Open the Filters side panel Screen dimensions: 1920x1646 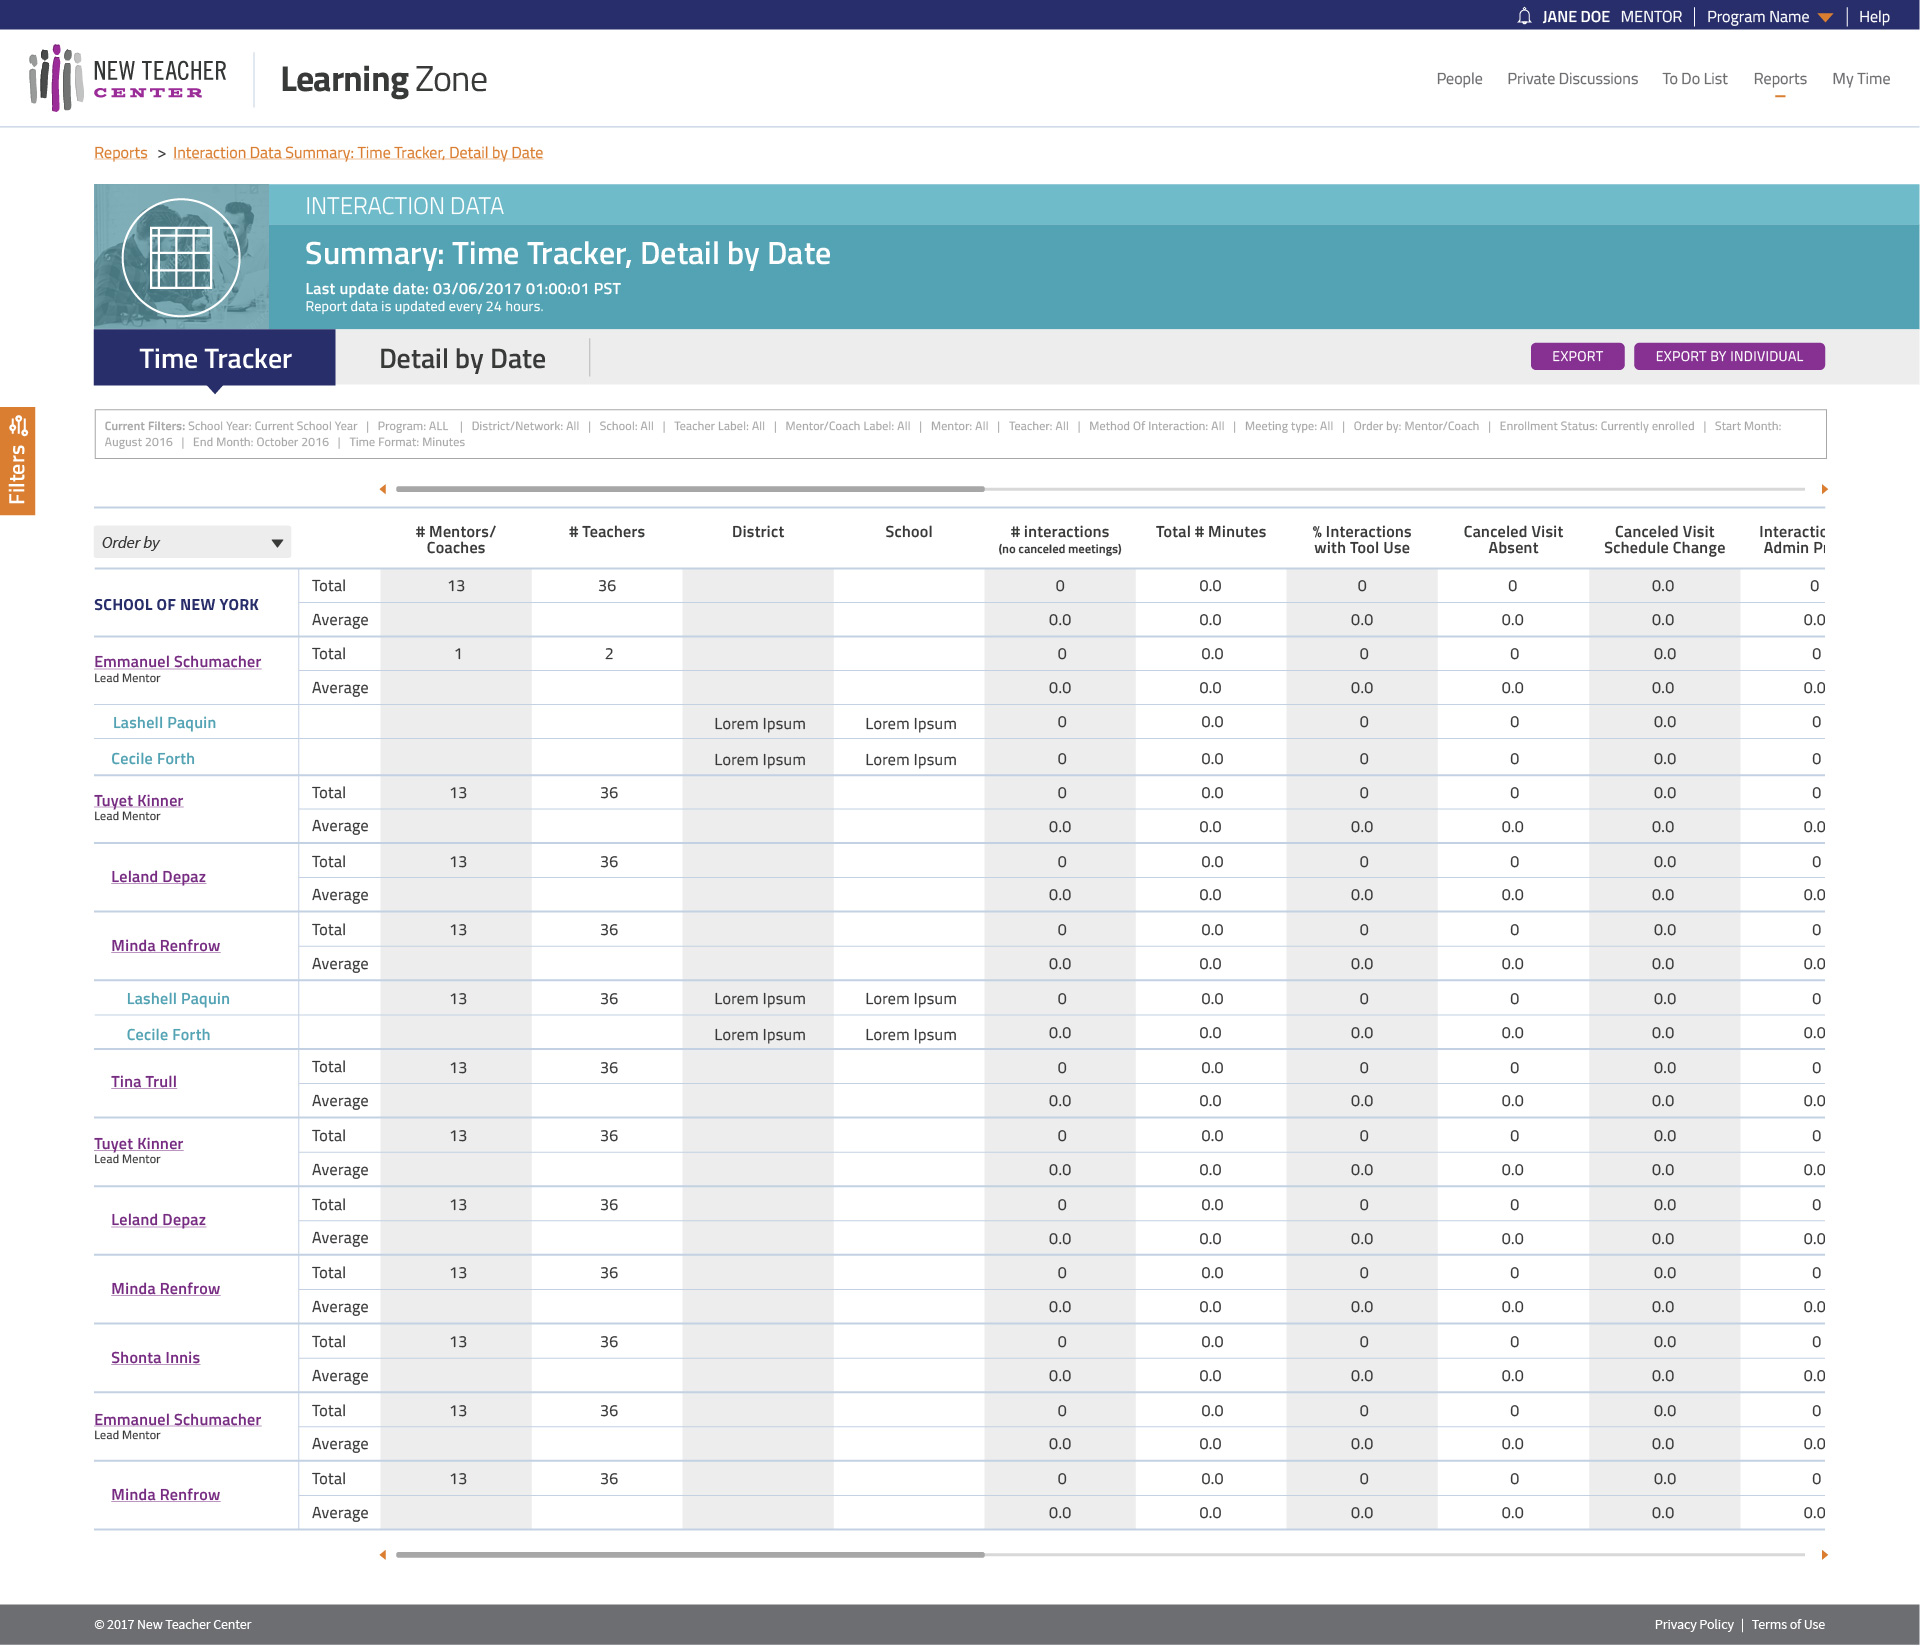coord(17,461)
